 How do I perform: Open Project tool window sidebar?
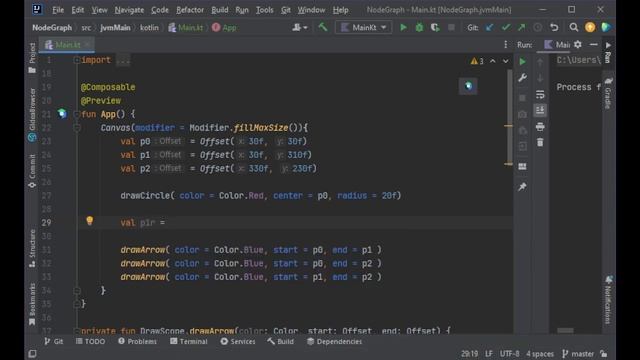coord(32,58)
